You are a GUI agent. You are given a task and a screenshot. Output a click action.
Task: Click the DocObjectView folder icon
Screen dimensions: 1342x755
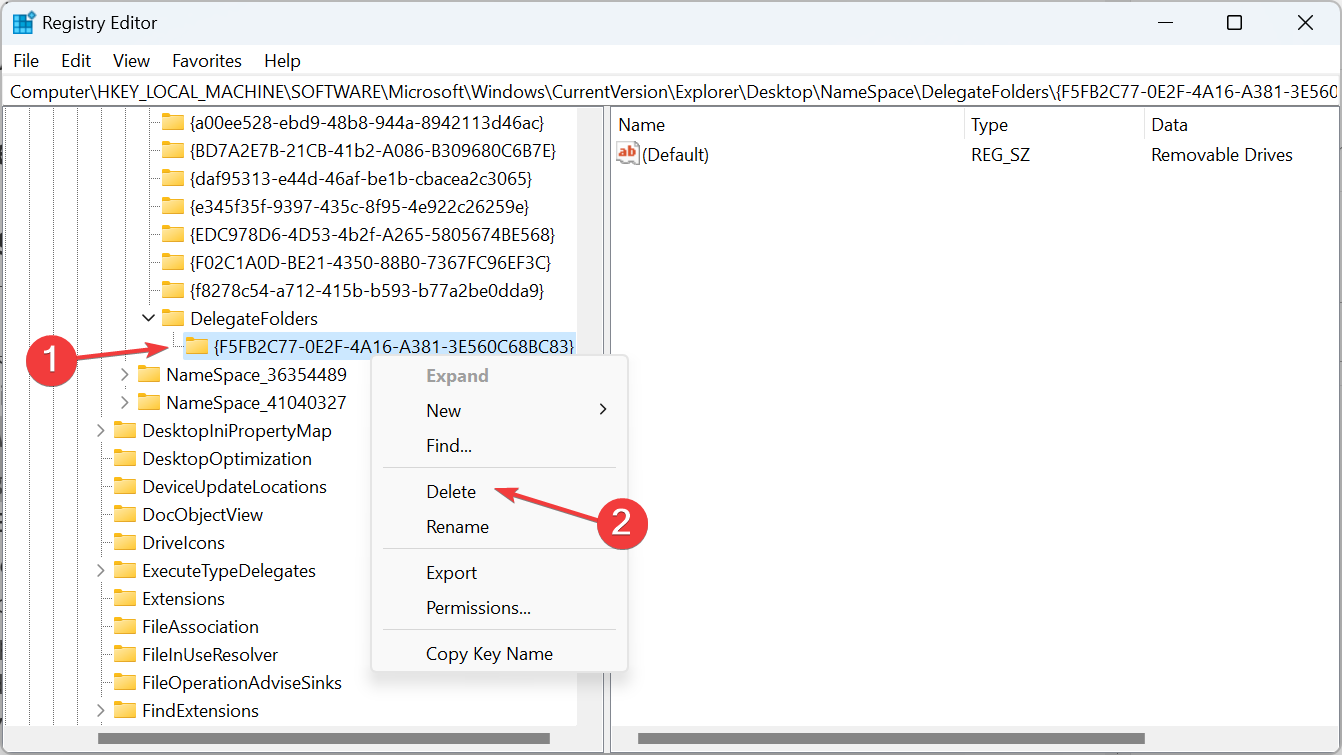click(125, 515)
